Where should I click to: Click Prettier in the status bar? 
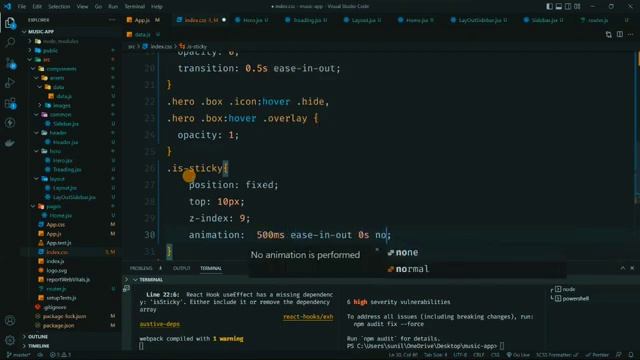pyautogui.click(x=597, y=355)
